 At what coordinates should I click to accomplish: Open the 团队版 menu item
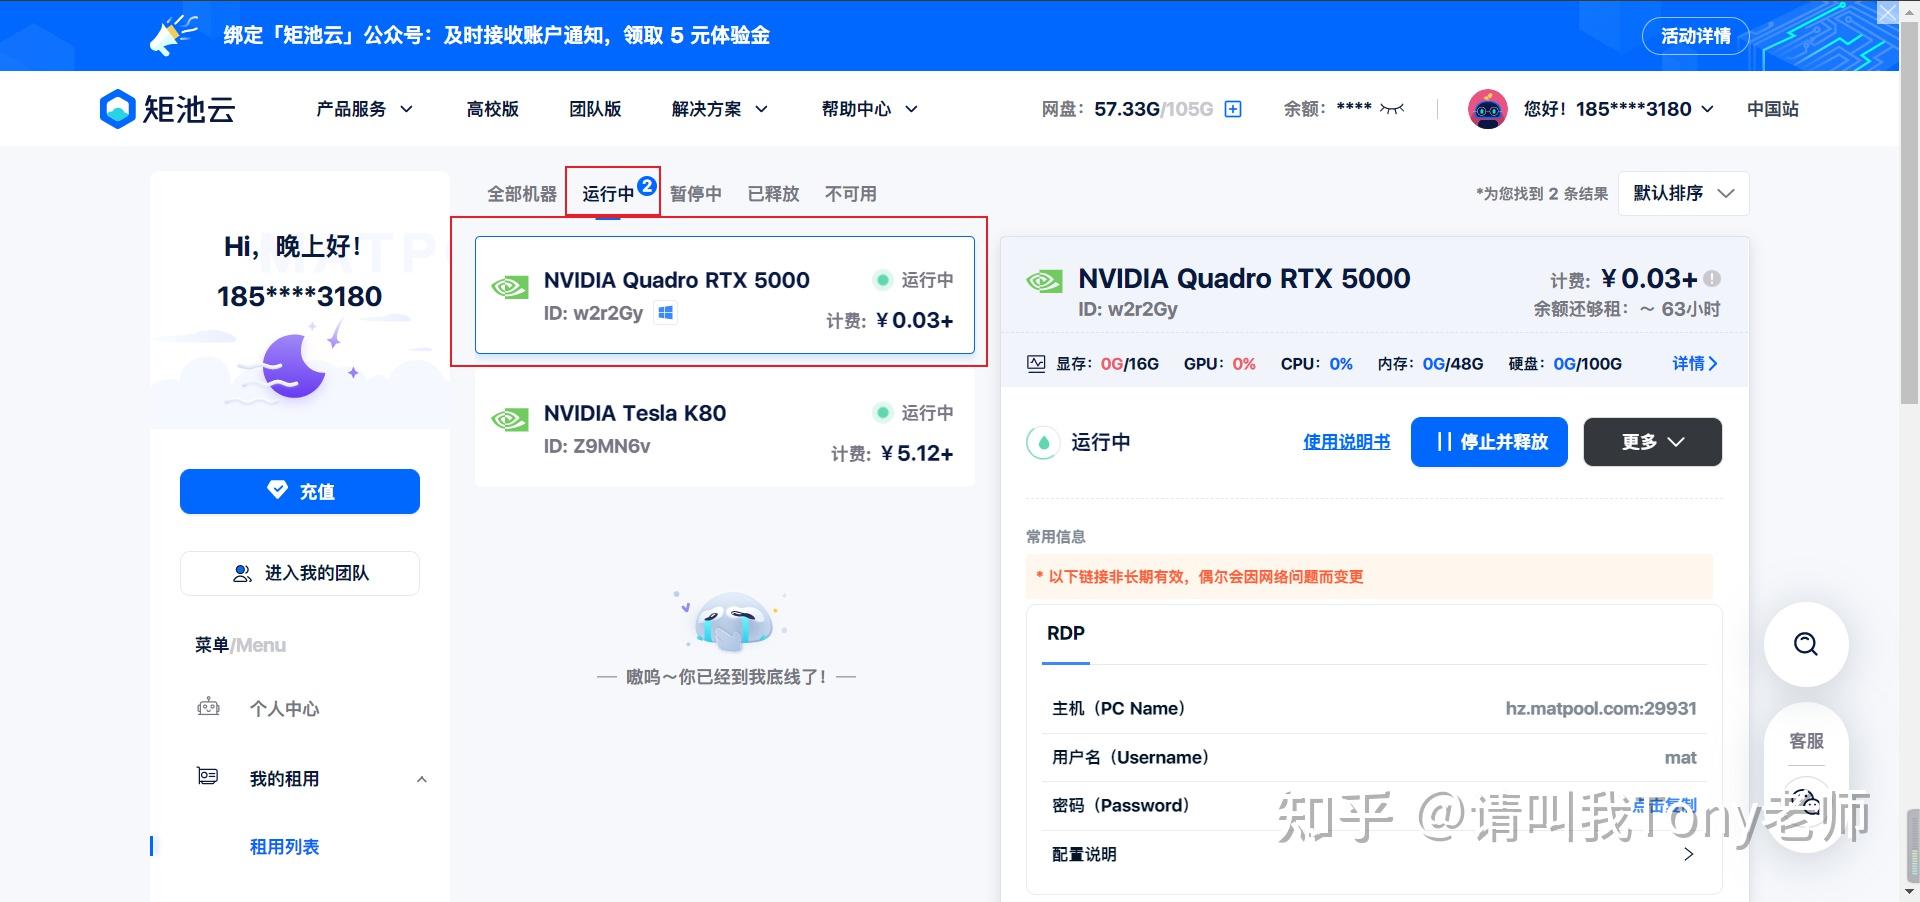pos(596,109)
